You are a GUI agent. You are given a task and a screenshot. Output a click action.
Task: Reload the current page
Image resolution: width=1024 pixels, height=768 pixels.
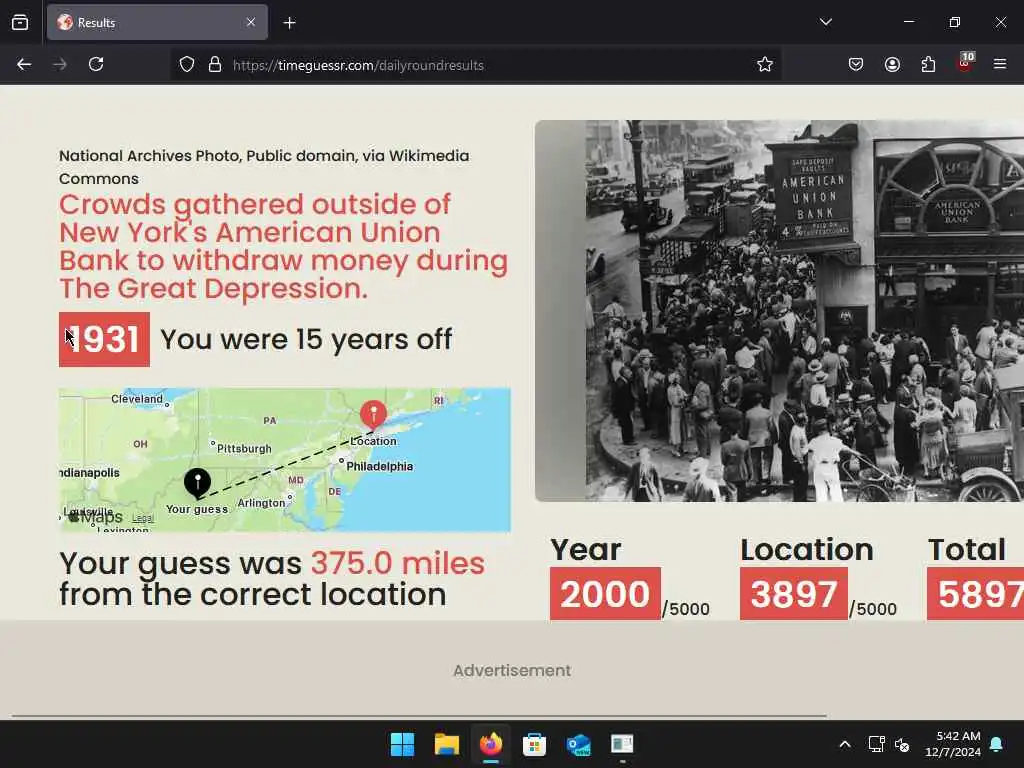(96, 64)
